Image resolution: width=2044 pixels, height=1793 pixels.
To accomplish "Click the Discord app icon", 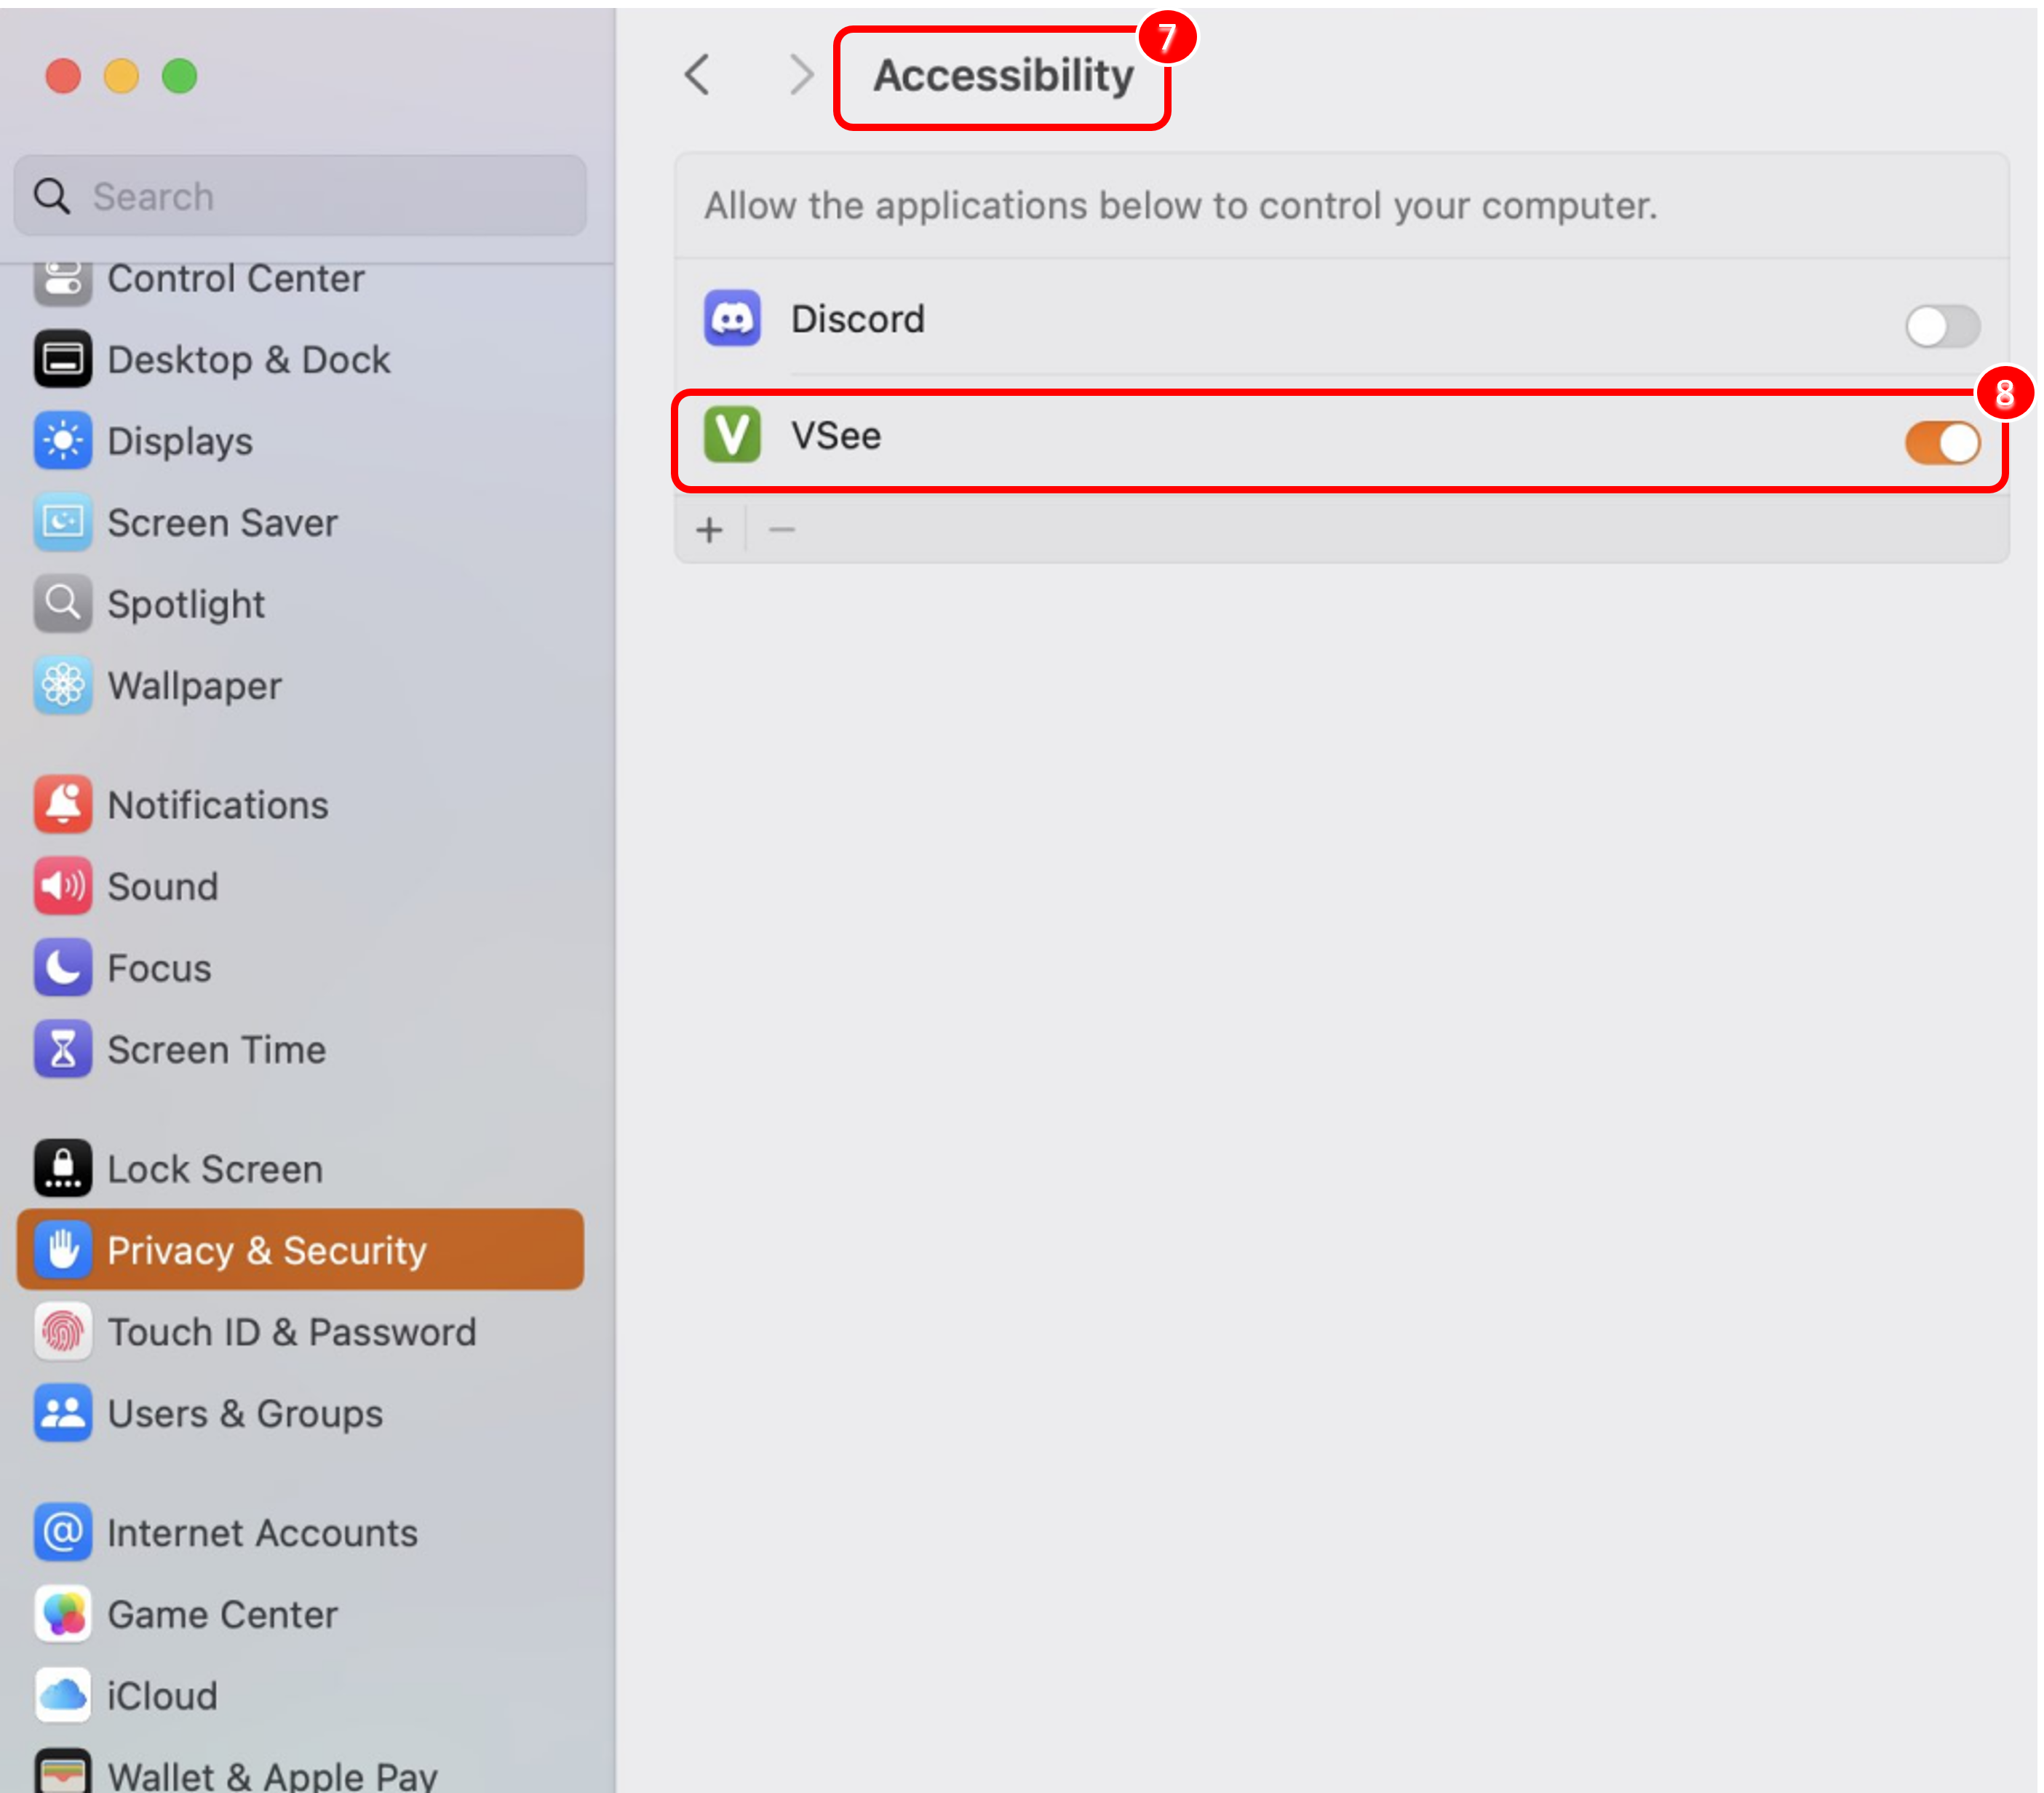I will pos(732,319).
